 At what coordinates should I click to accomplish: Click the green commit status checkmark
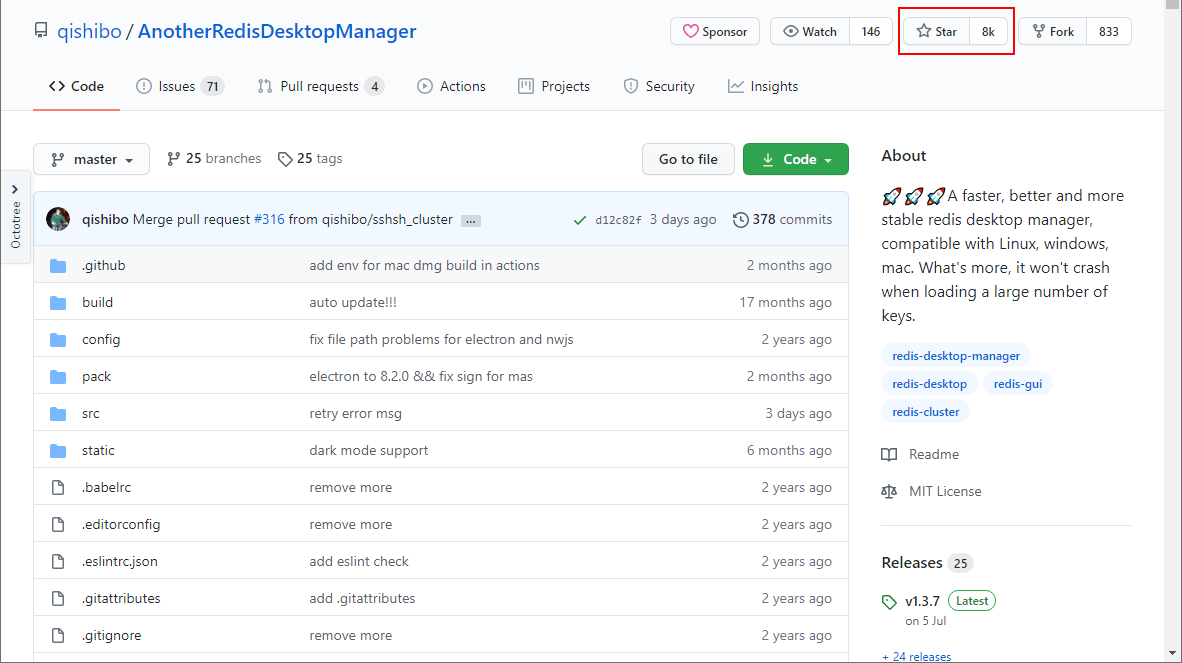click(x=580, y=220)
